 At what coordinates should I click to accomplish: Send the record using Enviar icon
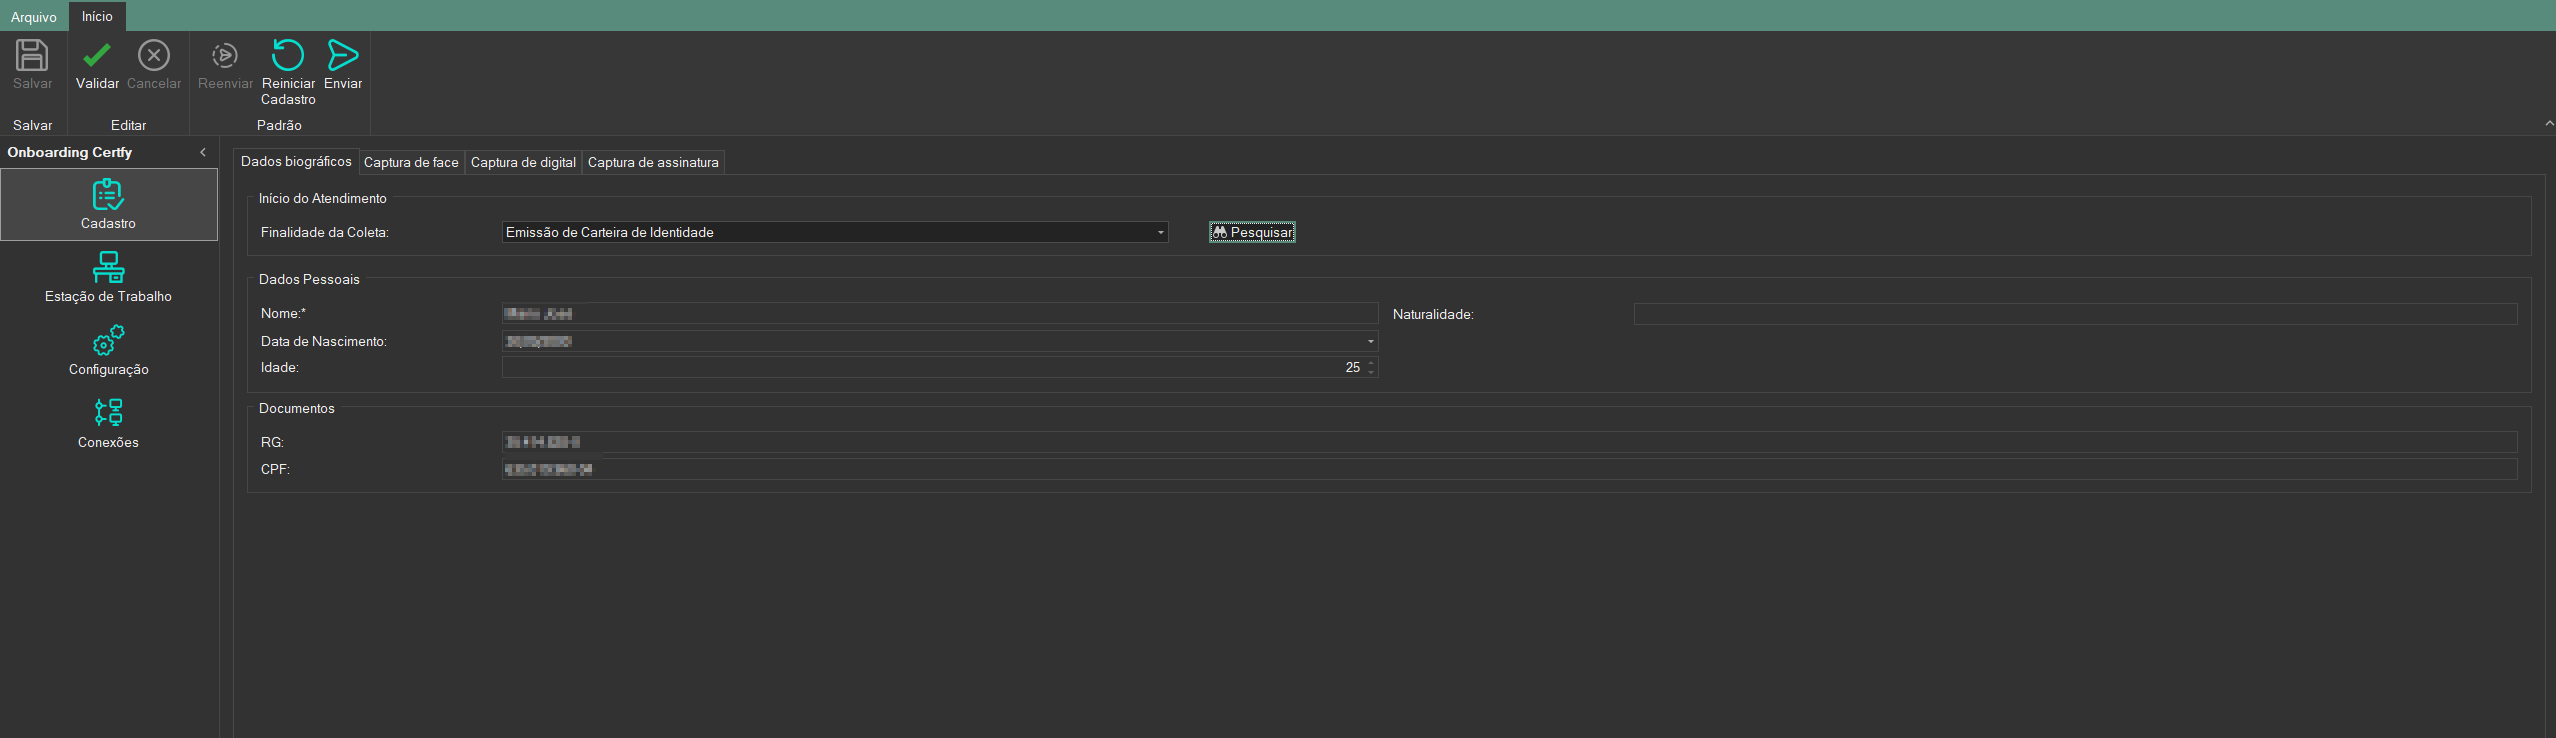point(343,56)
